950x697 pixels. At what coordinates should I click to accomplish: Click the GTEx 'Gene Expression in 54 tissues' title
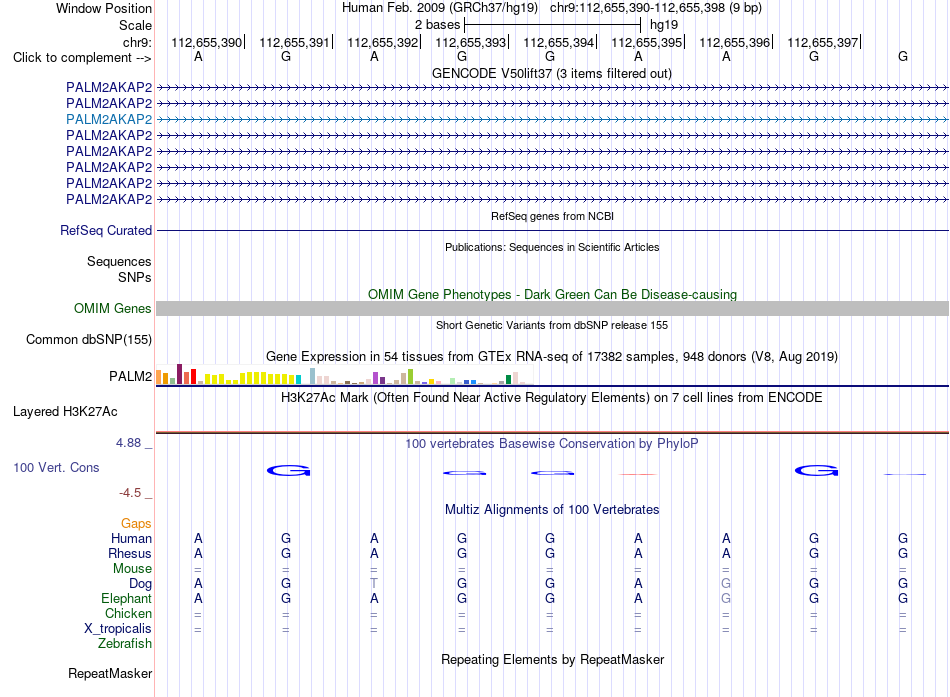[x=552, y=356]
